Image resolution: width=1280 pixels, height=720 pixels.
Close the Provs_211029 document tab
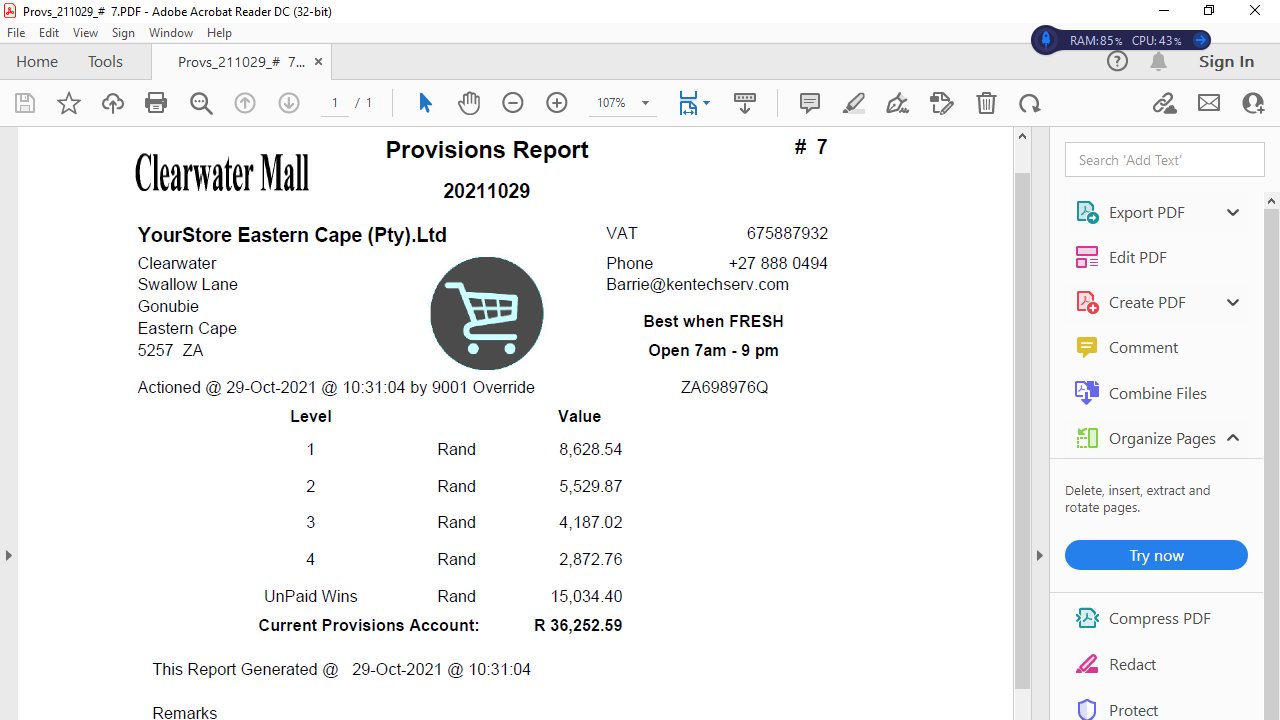click(x=319, y=62)
